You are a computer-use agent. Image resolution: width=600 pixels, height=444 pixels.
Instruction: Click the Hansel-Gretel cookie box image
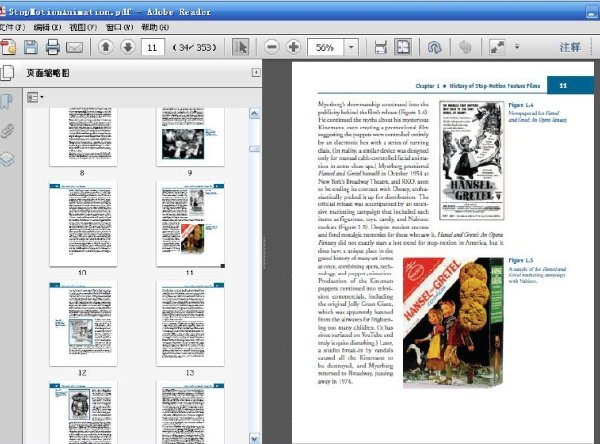(453, 323)
